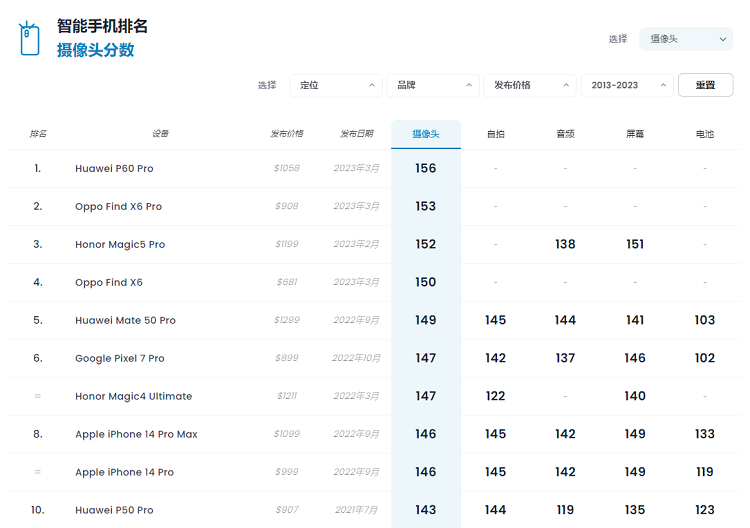Switch to the 屏幕 column tab
This screenshot has width=750, height=528.
(x=635, y=134)
